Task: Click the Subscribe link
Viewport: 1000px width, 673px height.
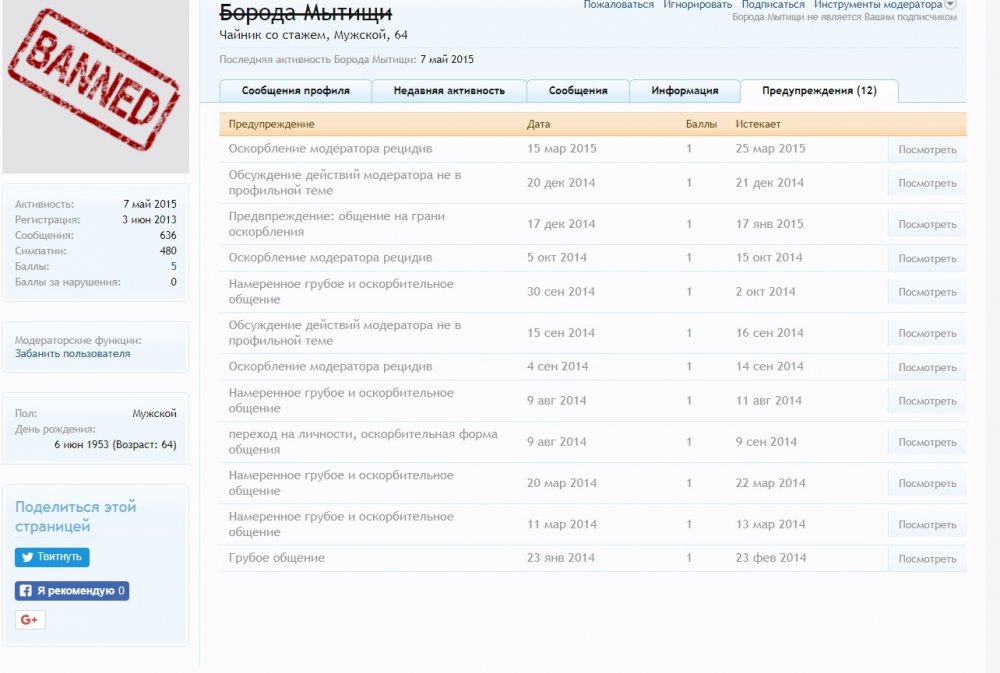Action: (773, 5)
